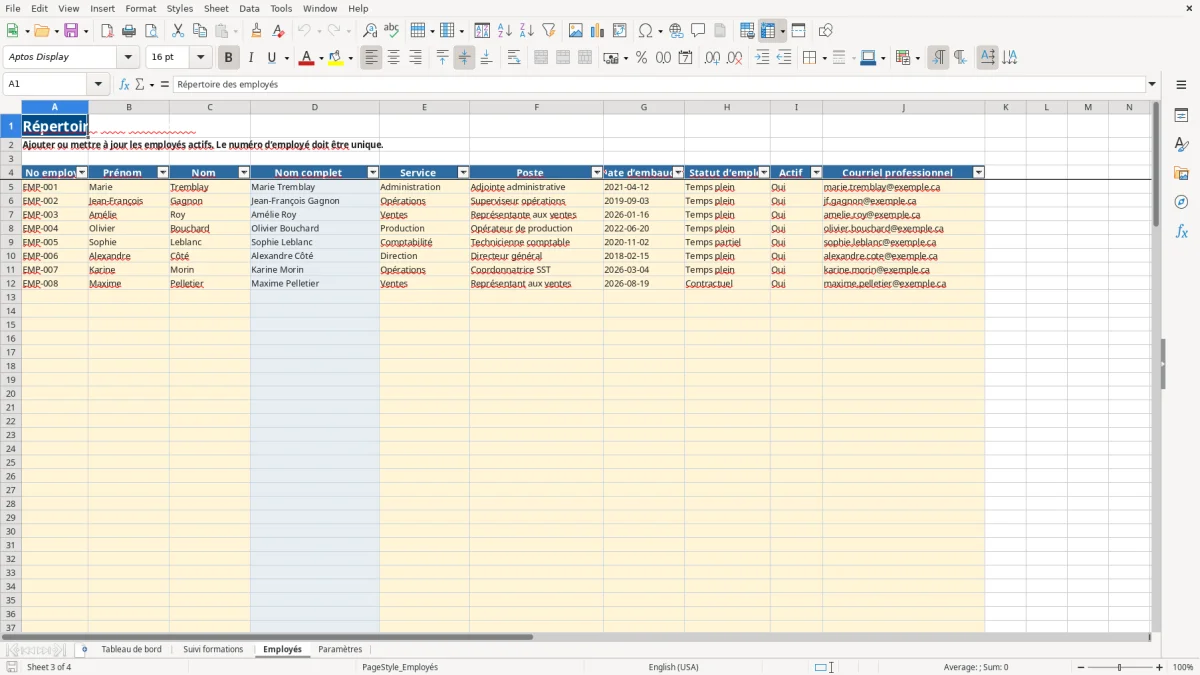Toggle AutoFilter funnel icon
Screen dimensions: 1200x675
[549, 31]
